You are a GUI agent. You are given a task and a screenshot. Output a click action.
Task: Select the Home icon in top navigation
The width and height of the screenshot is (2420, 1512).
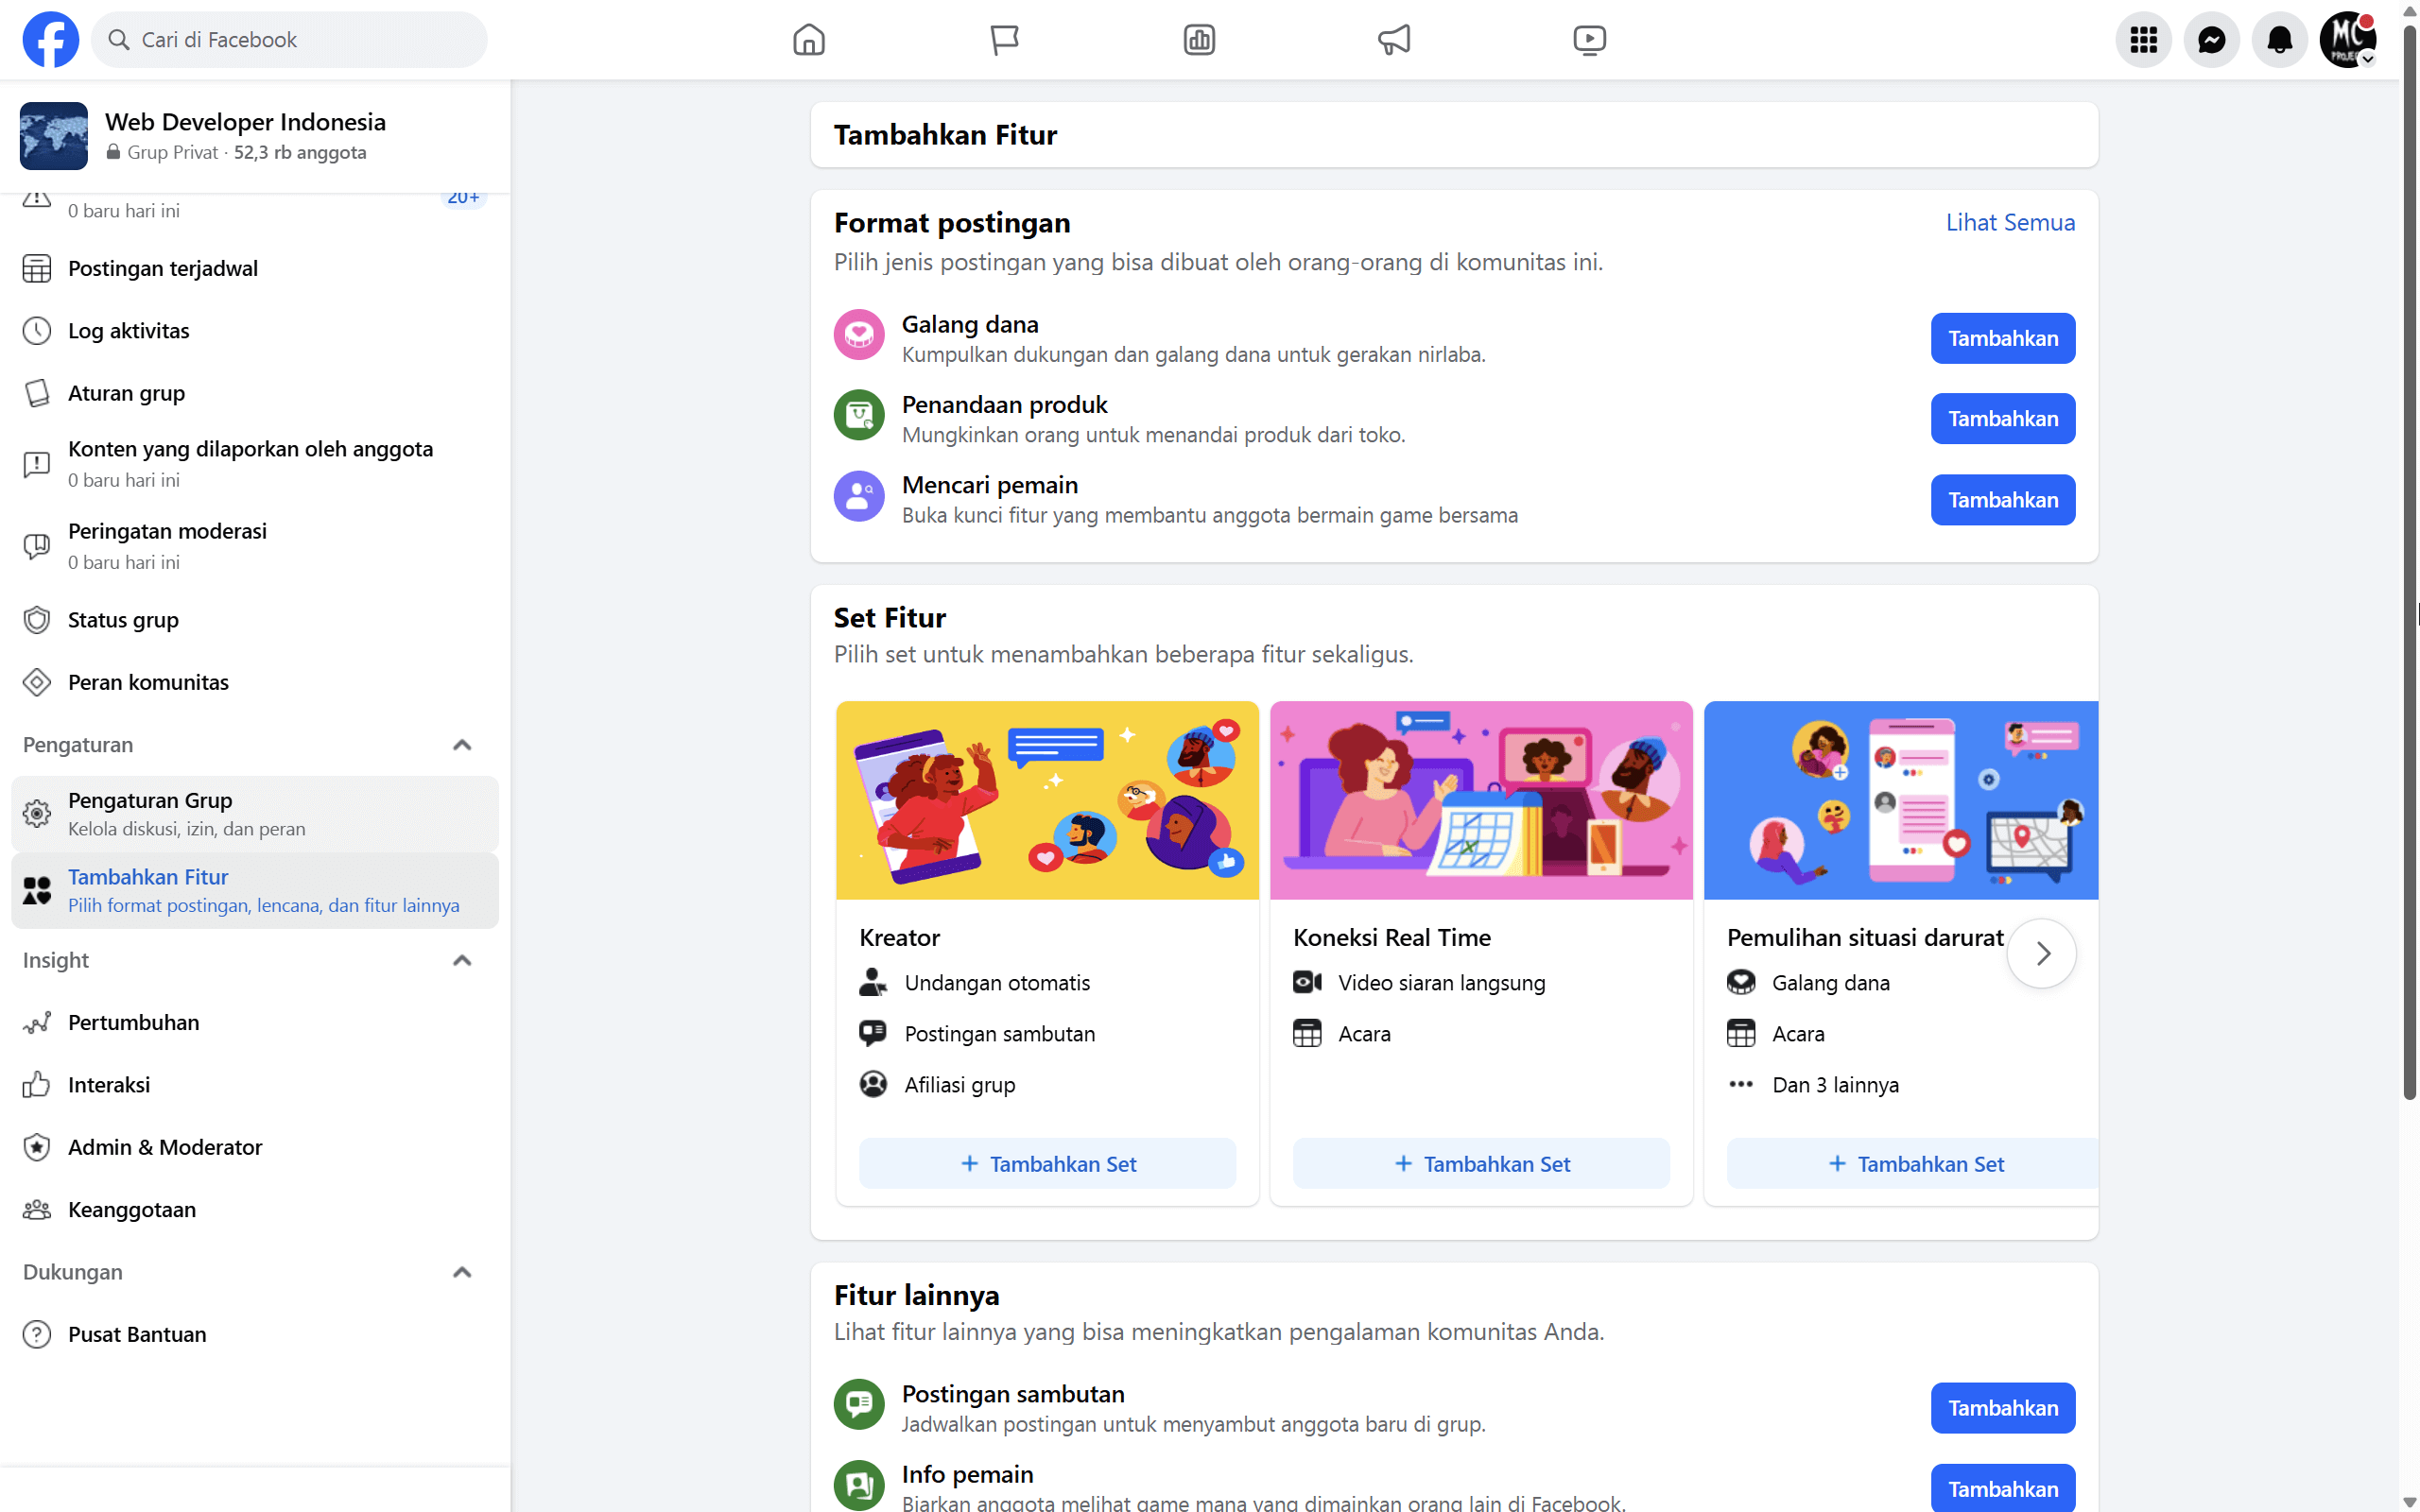coord(808,39)
